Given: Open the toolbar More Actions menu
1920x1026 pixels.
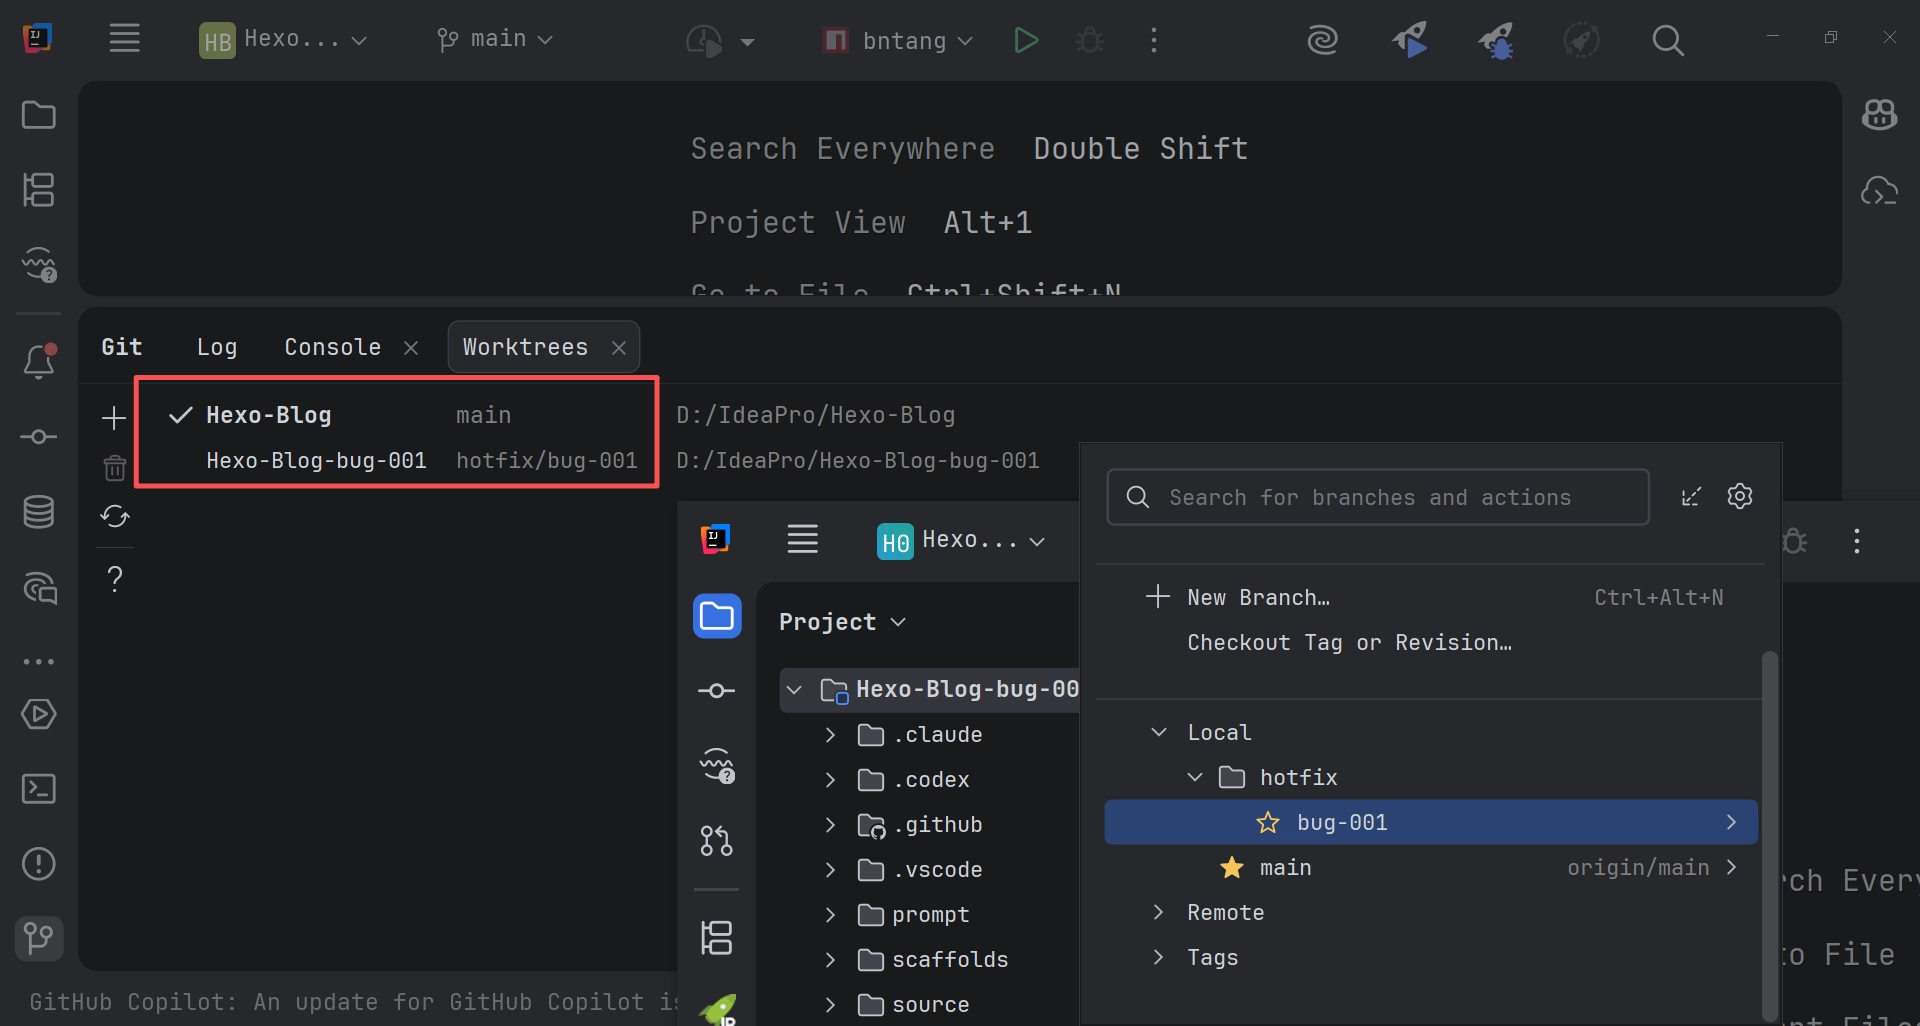Looking at the screenshot, I should (x=1154, y=40).
